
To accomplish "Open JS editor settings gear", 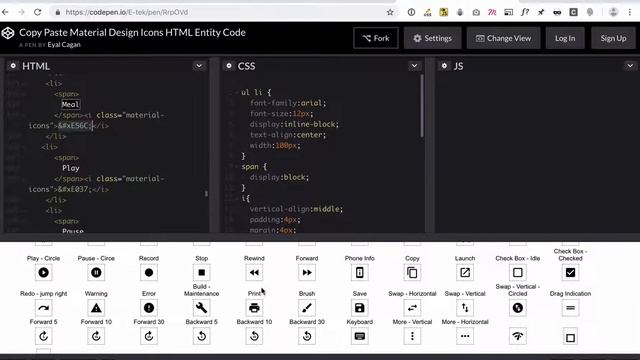I will click(x=444, y=66).
